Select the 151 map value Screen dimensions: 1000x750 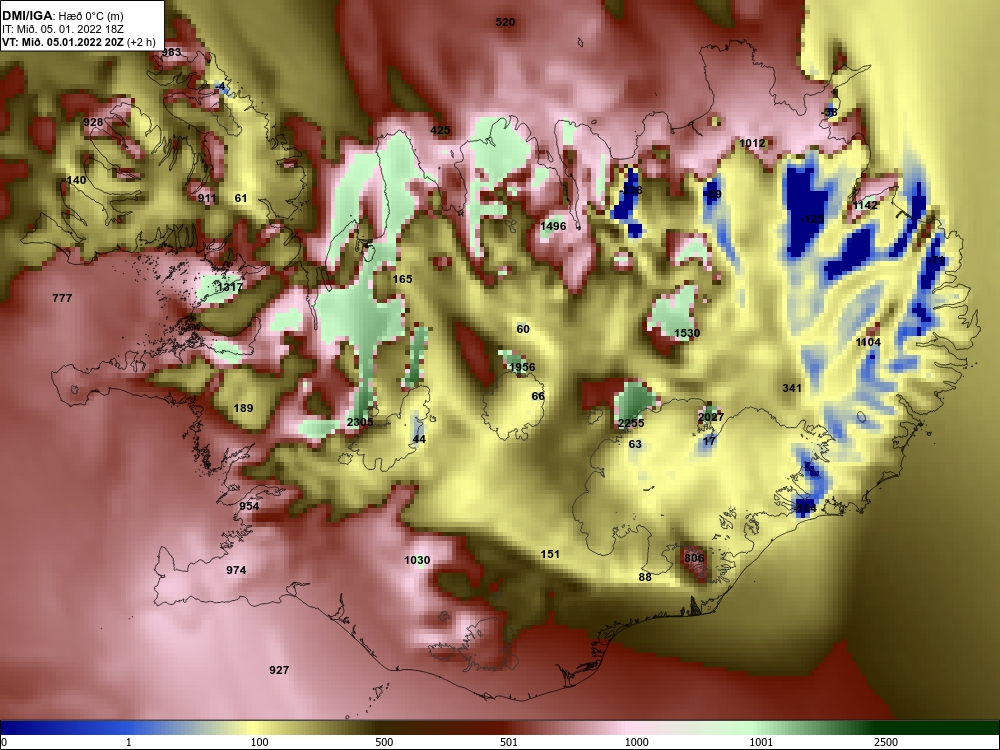tap(550, 554)
